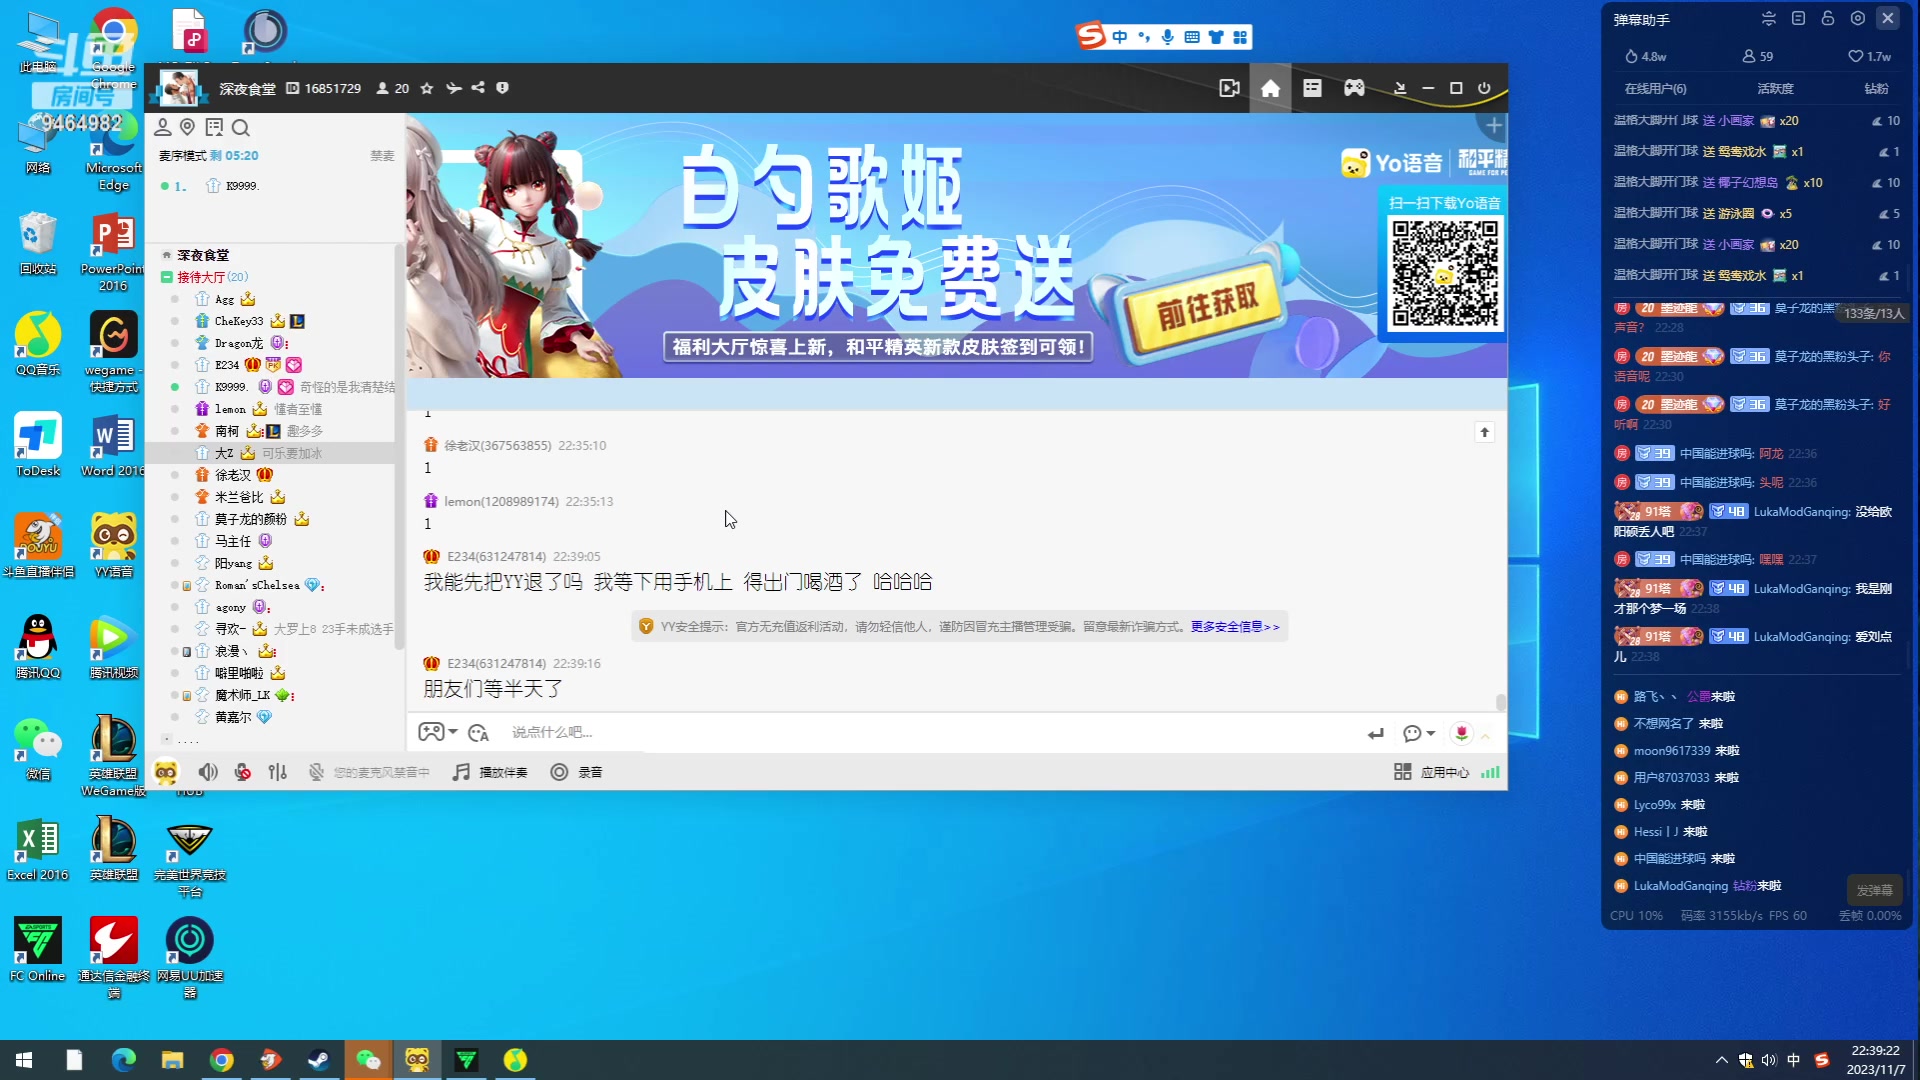Play accompaniment music button
Image resolution: width=1920 pixels, height=1080 pixels.
[490, 772]
